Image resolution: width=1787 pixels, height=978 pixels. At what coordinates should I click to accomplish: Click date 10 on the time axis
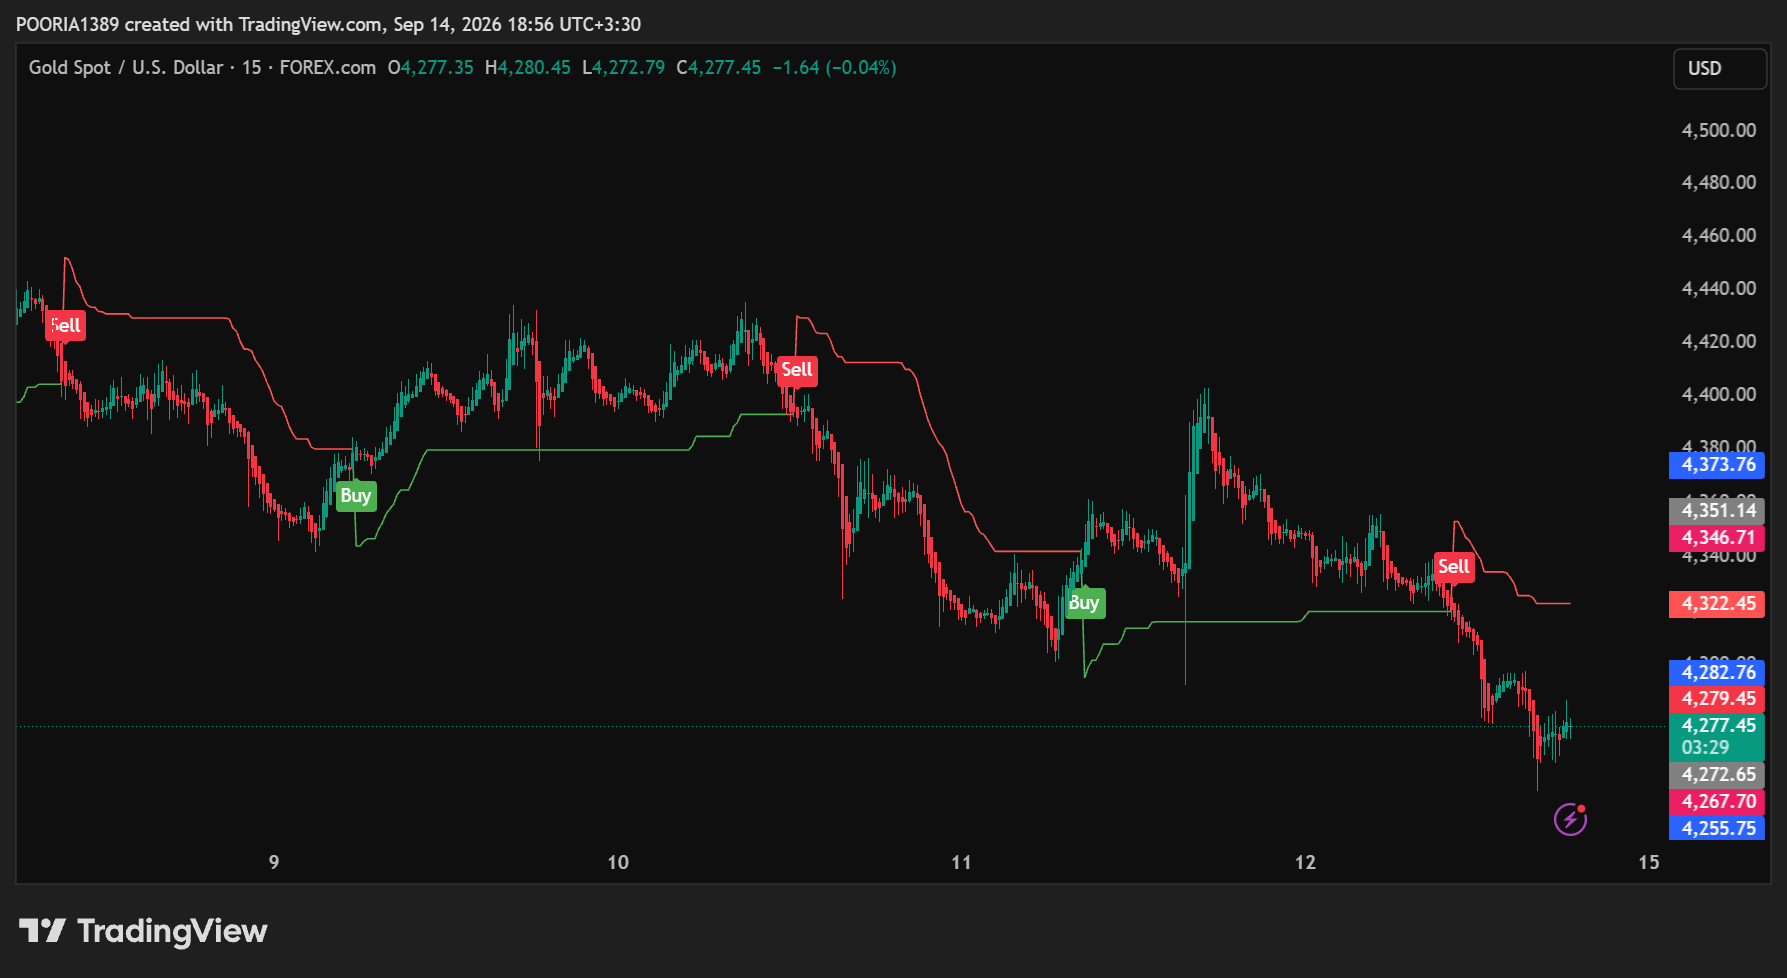point(618,862)
